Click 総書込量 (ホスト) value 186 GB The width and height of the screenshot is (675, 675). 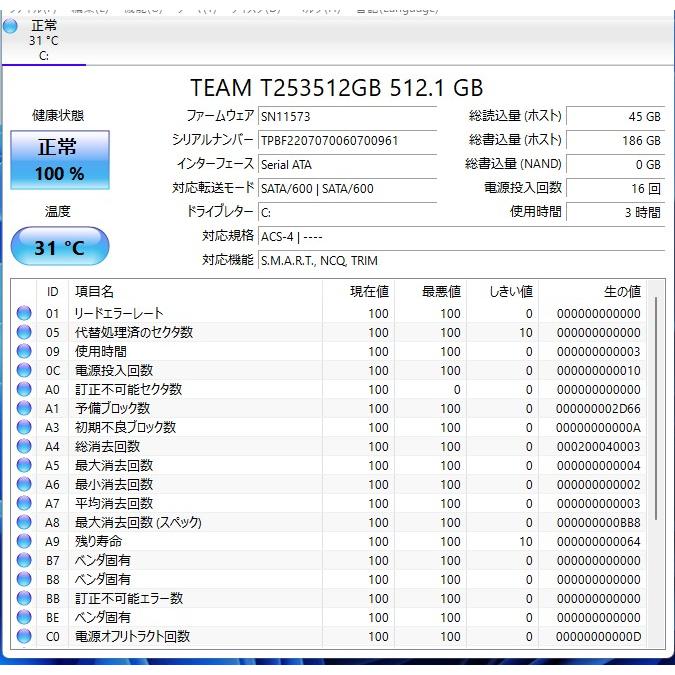tap(616, 141)
